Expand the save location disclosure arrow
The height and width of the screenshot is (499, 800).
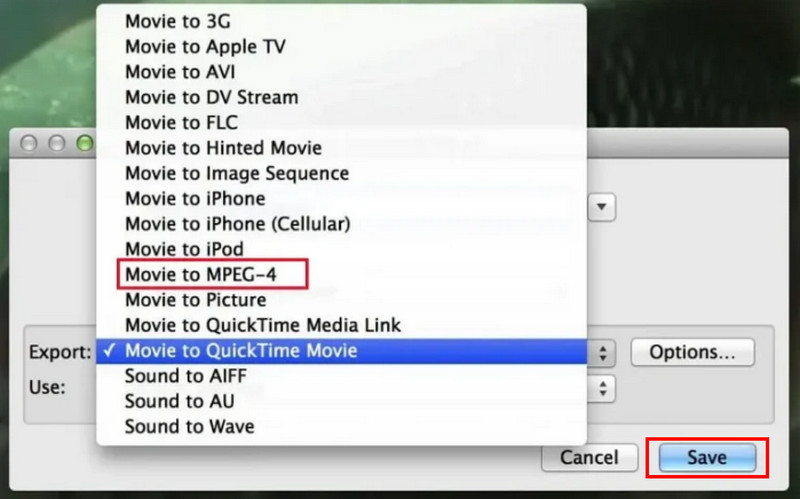(x=602, y=207)
